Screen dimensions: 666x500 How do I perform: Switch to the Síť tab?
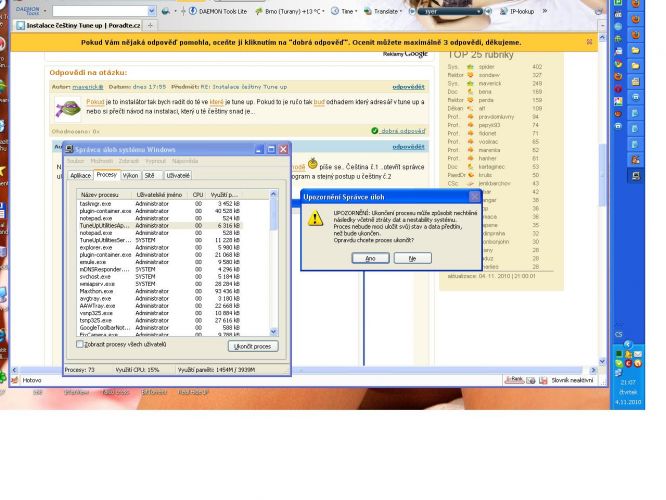[150, 175]
